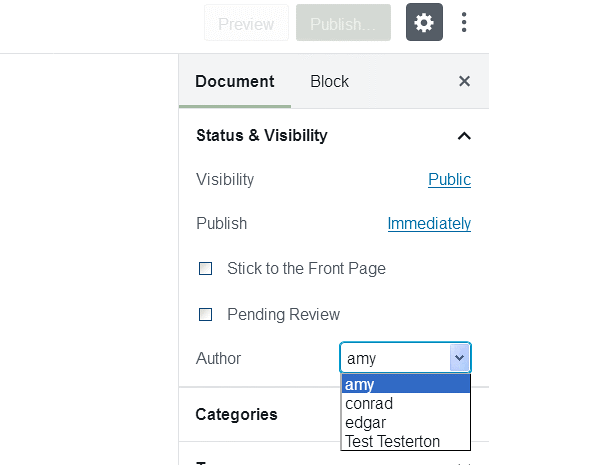Click the Author dropdown arrow

point(459,358)
